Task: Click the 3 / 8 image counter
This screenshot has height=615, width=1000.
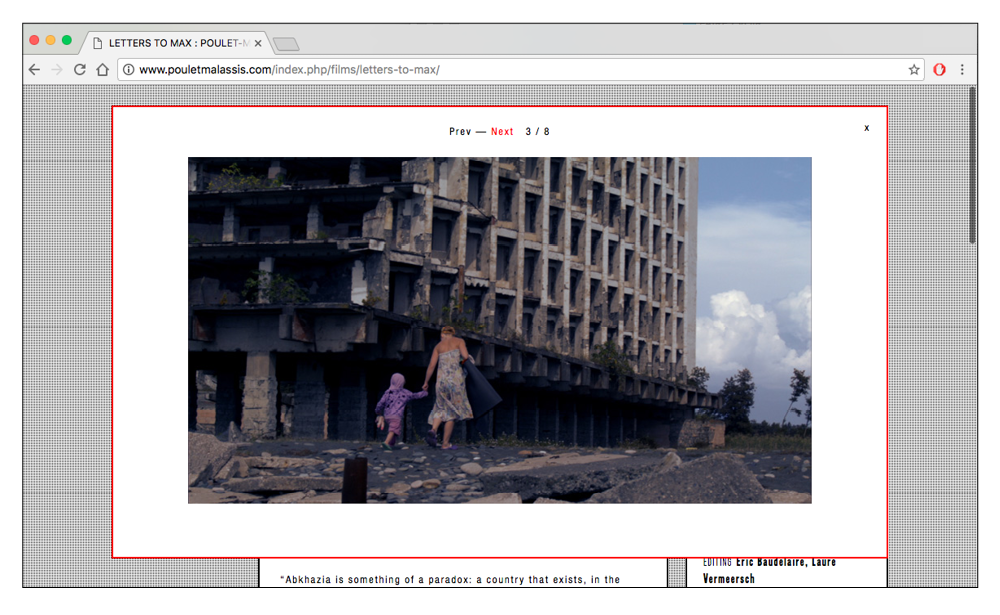Action: click(538, 131)
